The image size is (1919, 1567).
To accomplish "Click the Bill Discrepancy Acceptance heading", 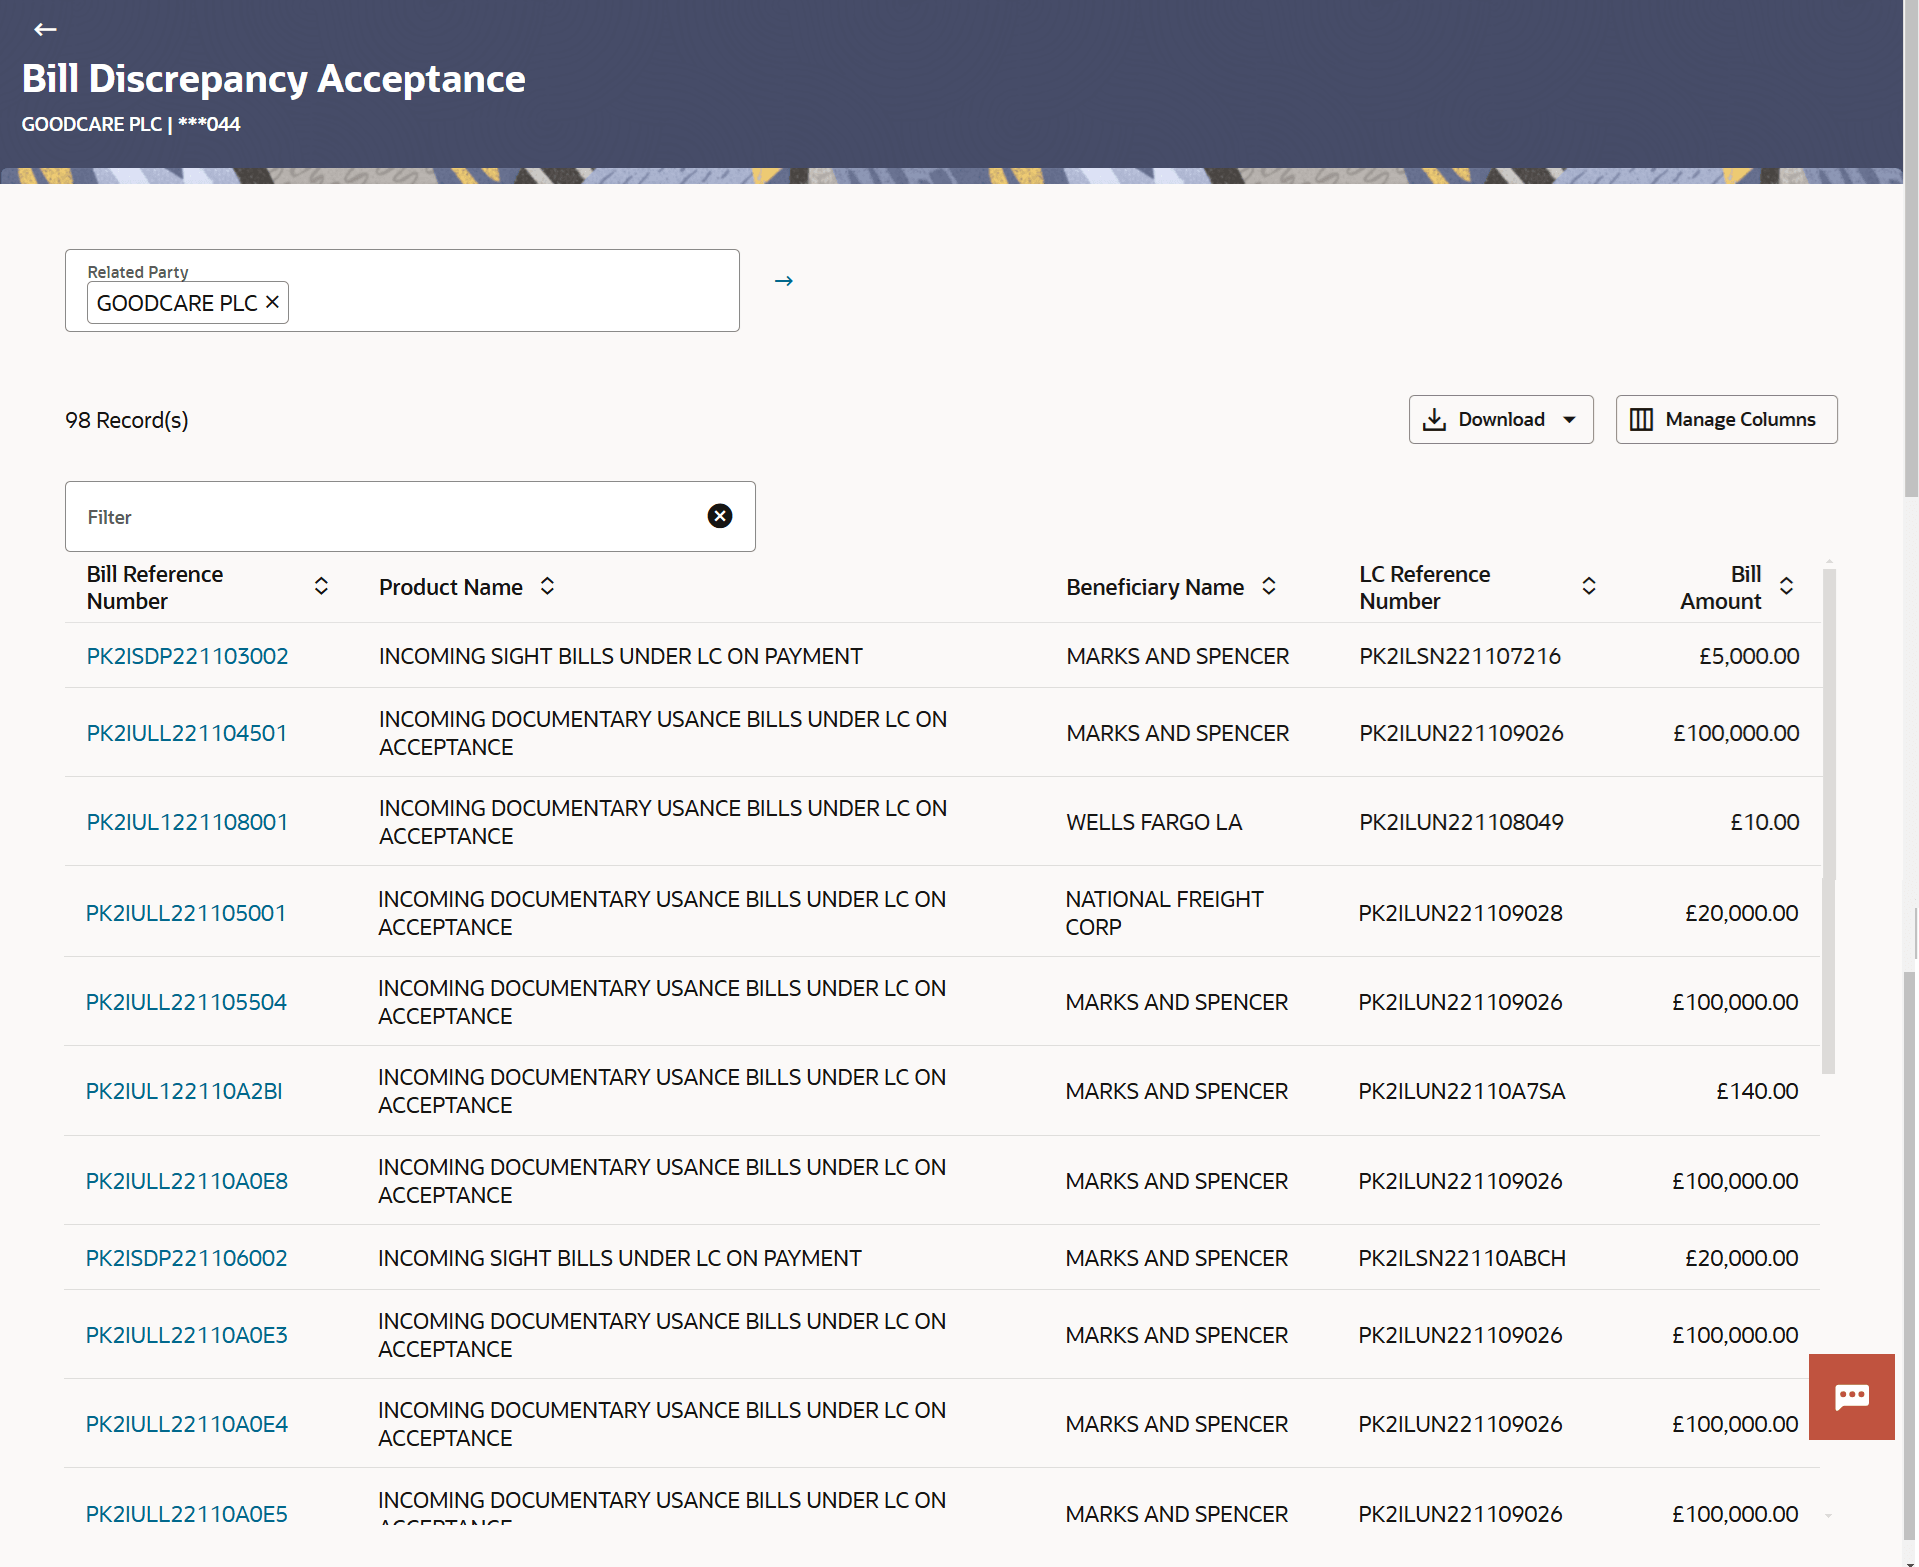I will [x=273, y=79].
